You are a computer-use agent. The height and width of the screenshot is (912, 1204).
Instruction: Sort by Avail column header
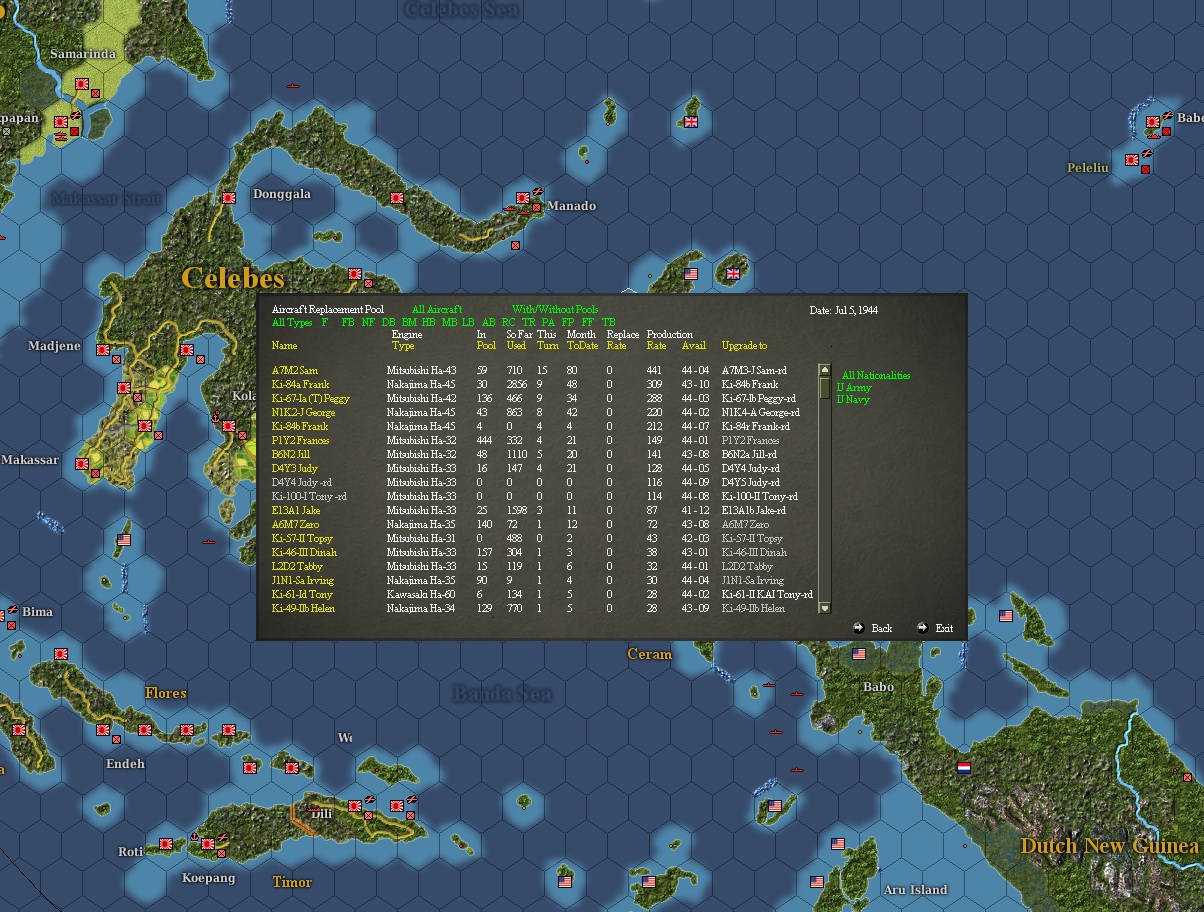tap(694, 346)
